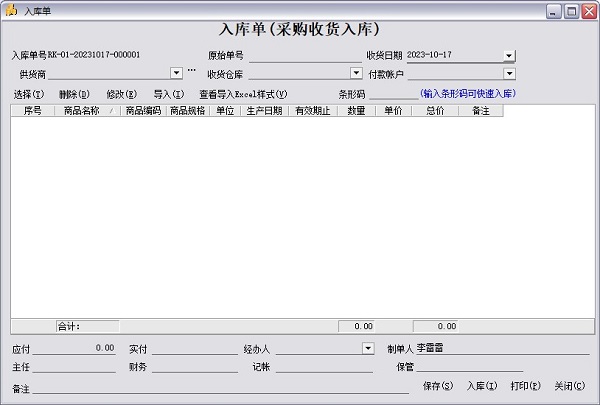
Task: Click the ellipsis button next to 供货商
Action: tap(191, 70)
